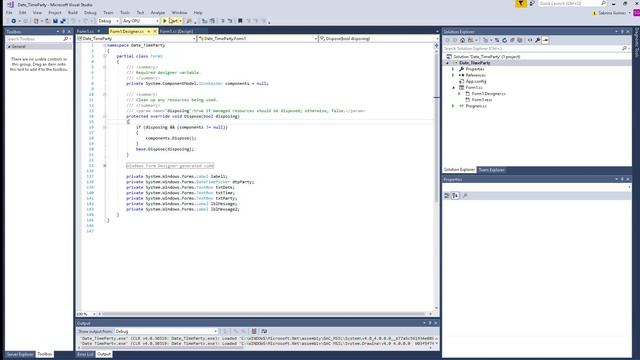Click the Start debugging play button
640x360 pixels.
click(165, 21)
